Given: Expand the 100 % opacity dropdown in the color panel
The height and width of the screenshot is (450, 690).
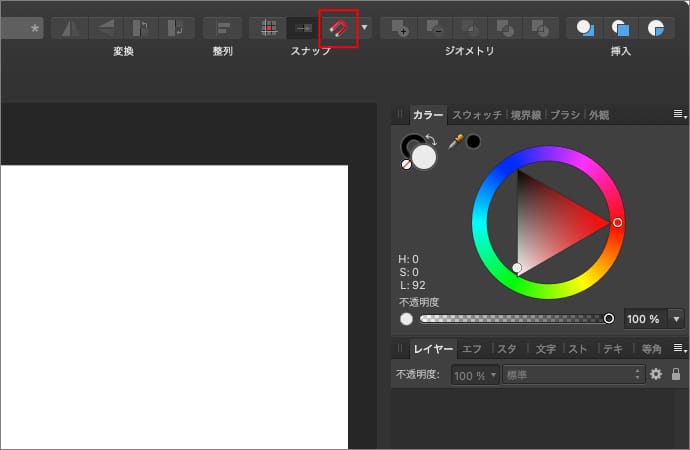Looking at the screenshot, I should point(677,319).
